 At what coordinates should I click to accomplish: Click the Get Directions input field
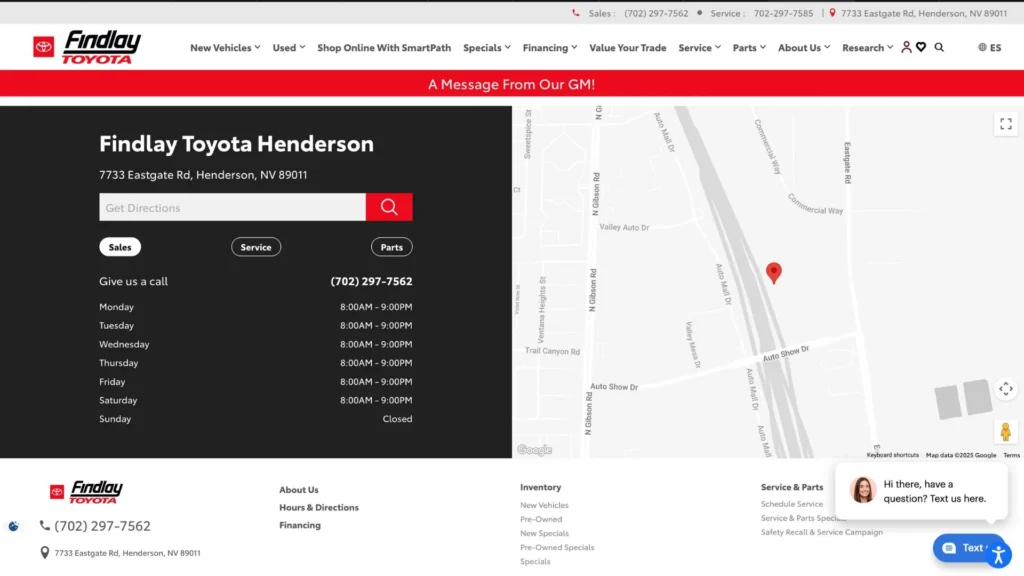232,207
